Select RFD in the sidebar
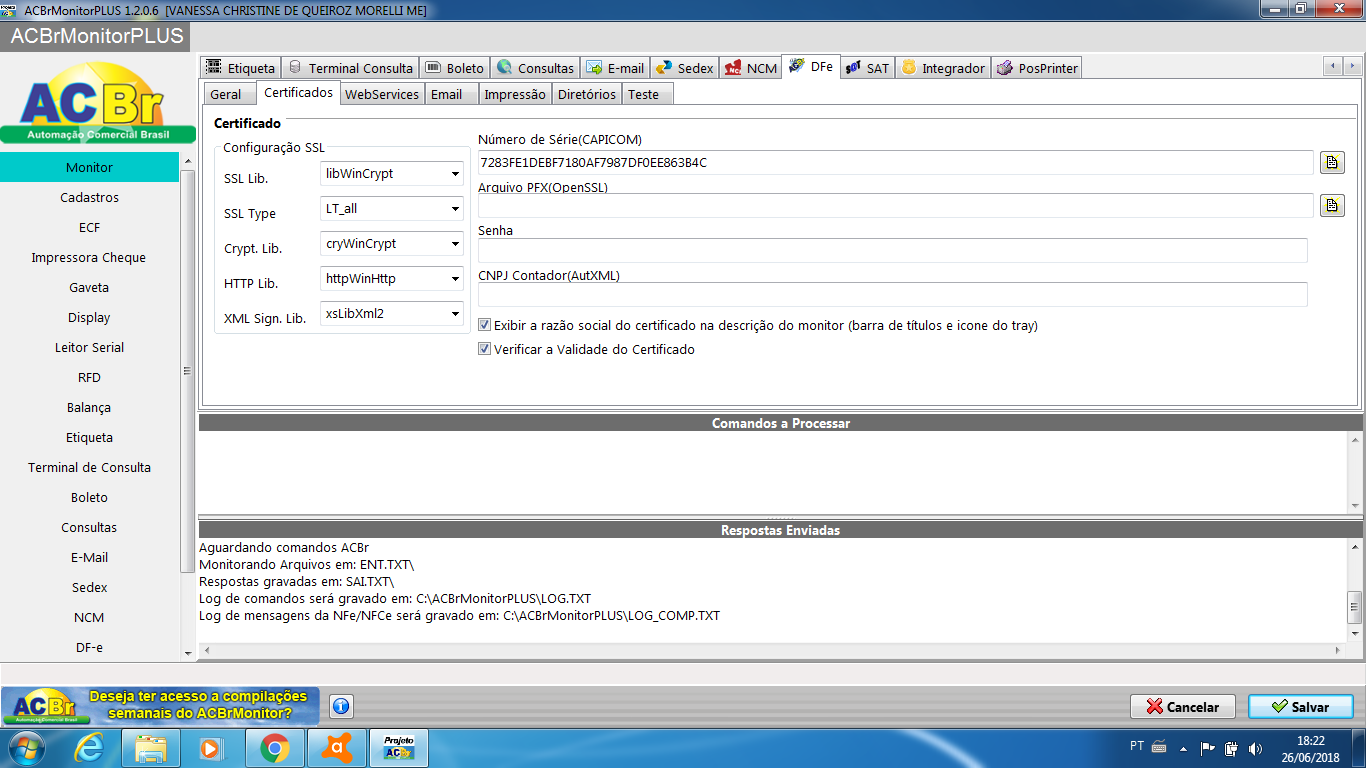 [x=90, y=377]
